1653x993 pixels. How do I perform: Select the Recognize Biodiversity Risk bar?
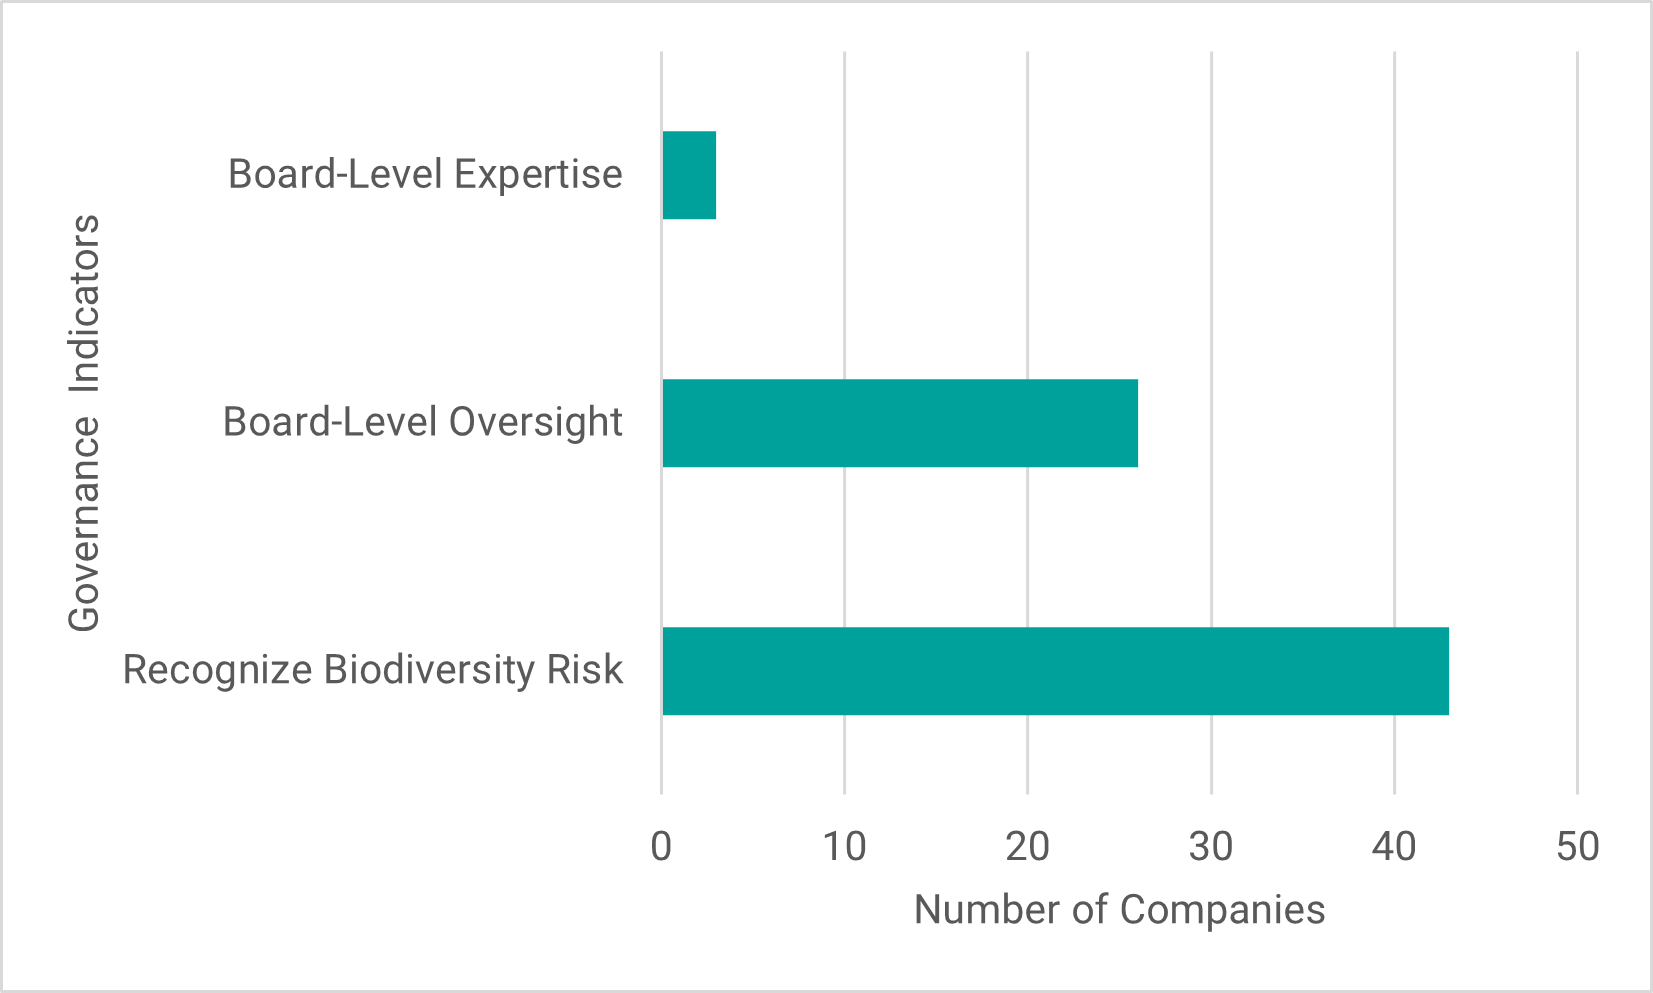[x=1055, y=671]
